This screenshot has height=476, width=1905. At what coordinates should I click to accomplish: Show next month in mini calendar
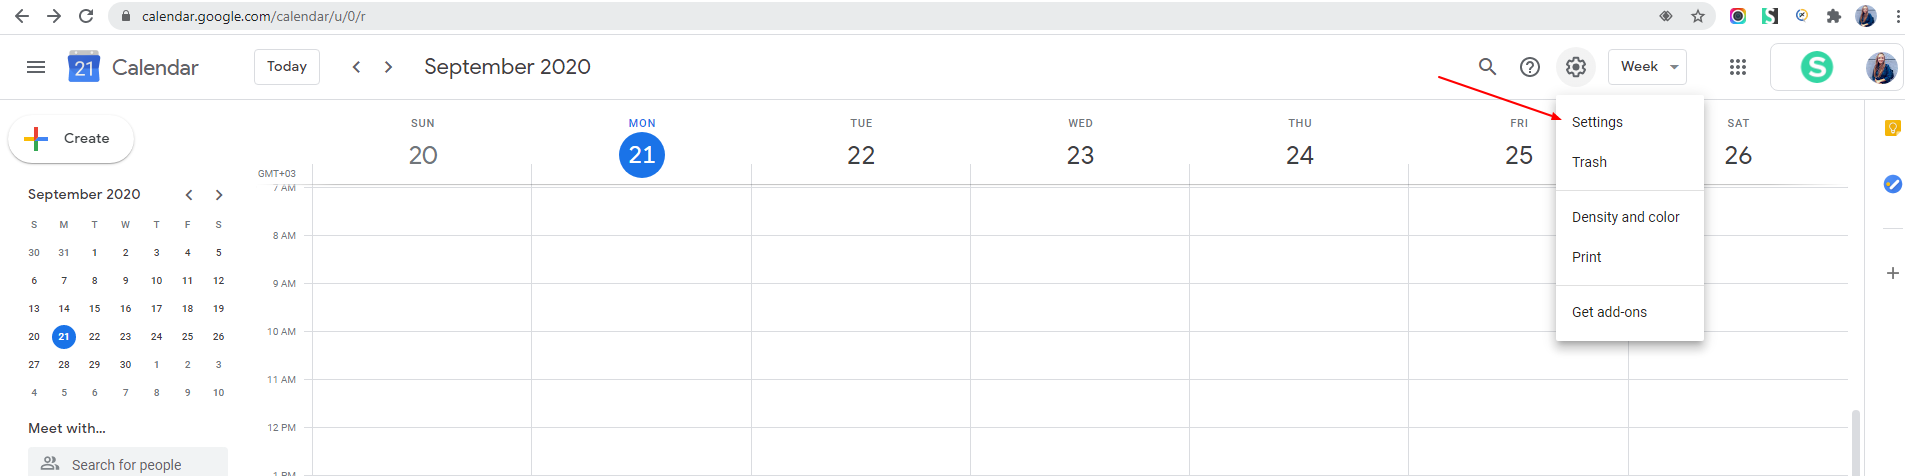click(x=219, y=195)
